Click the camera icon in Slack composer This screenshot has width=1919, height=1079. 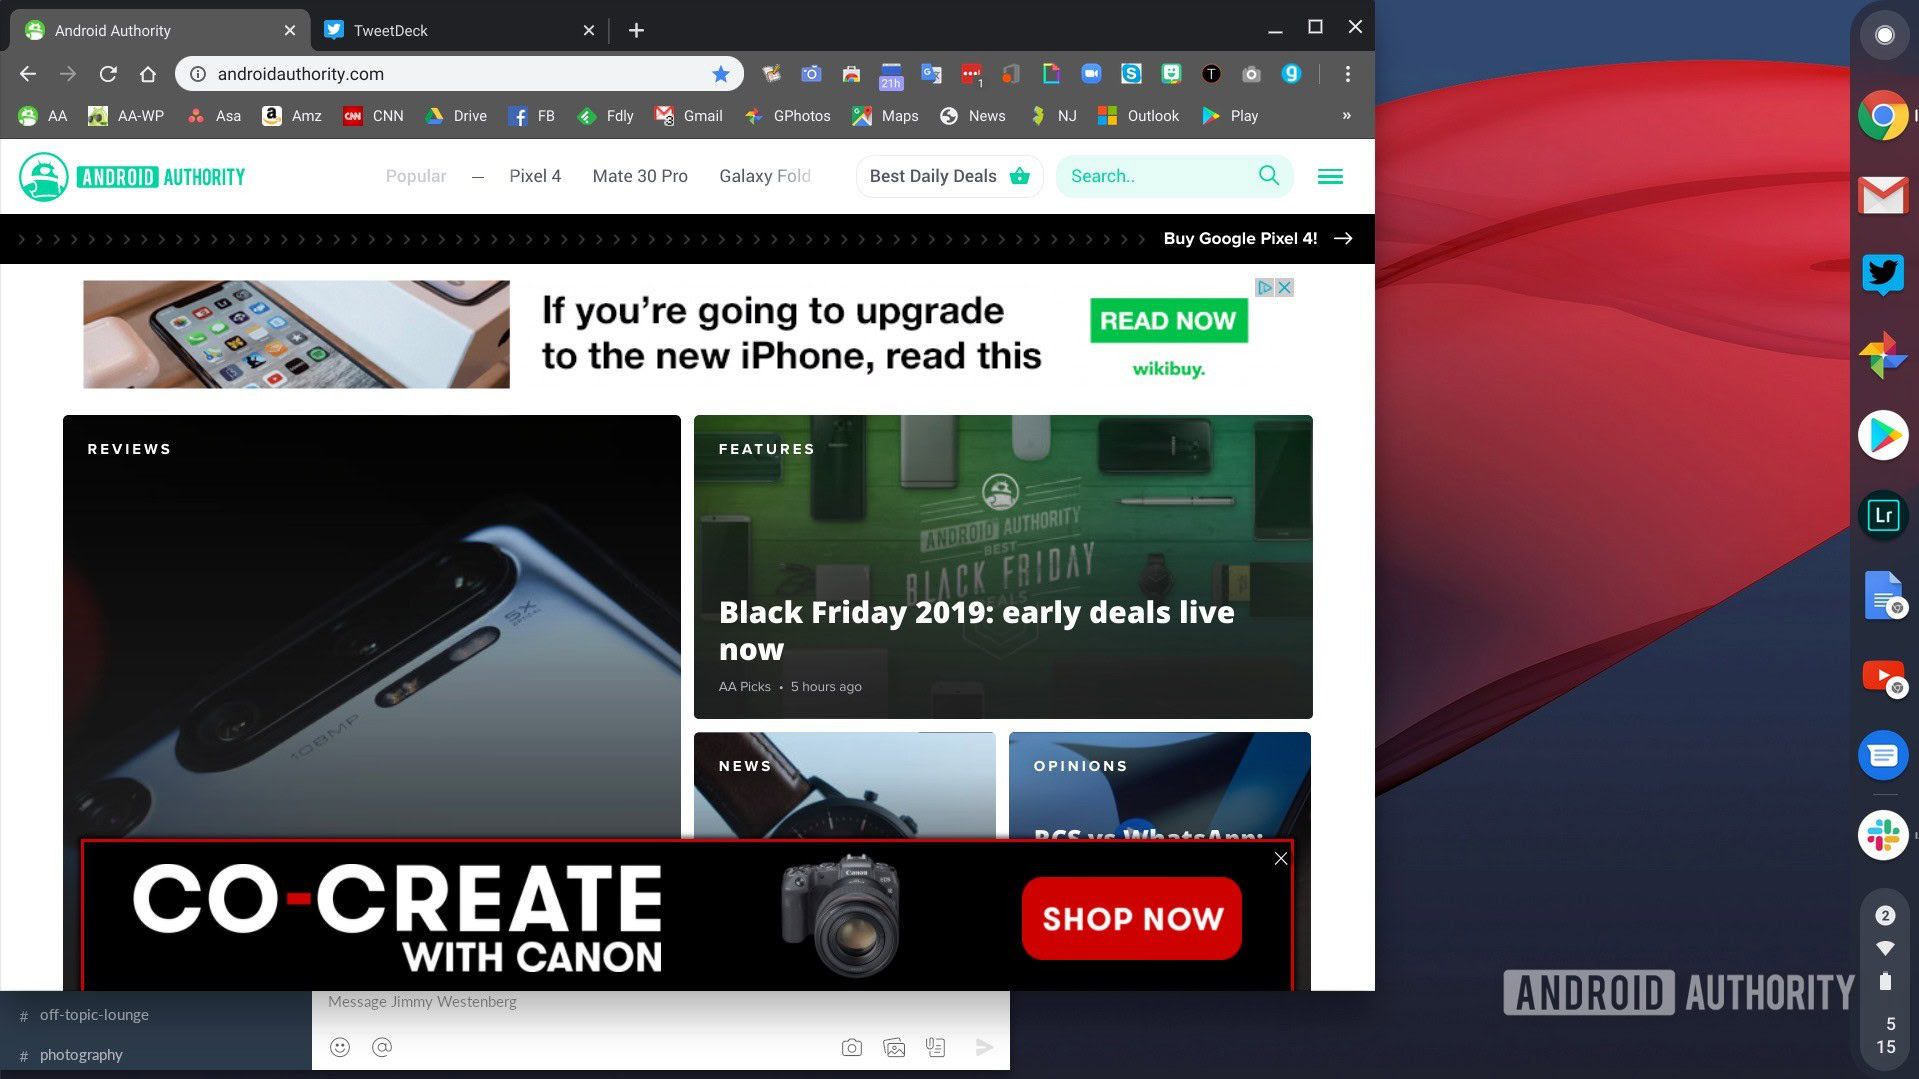click(852, 1047)
